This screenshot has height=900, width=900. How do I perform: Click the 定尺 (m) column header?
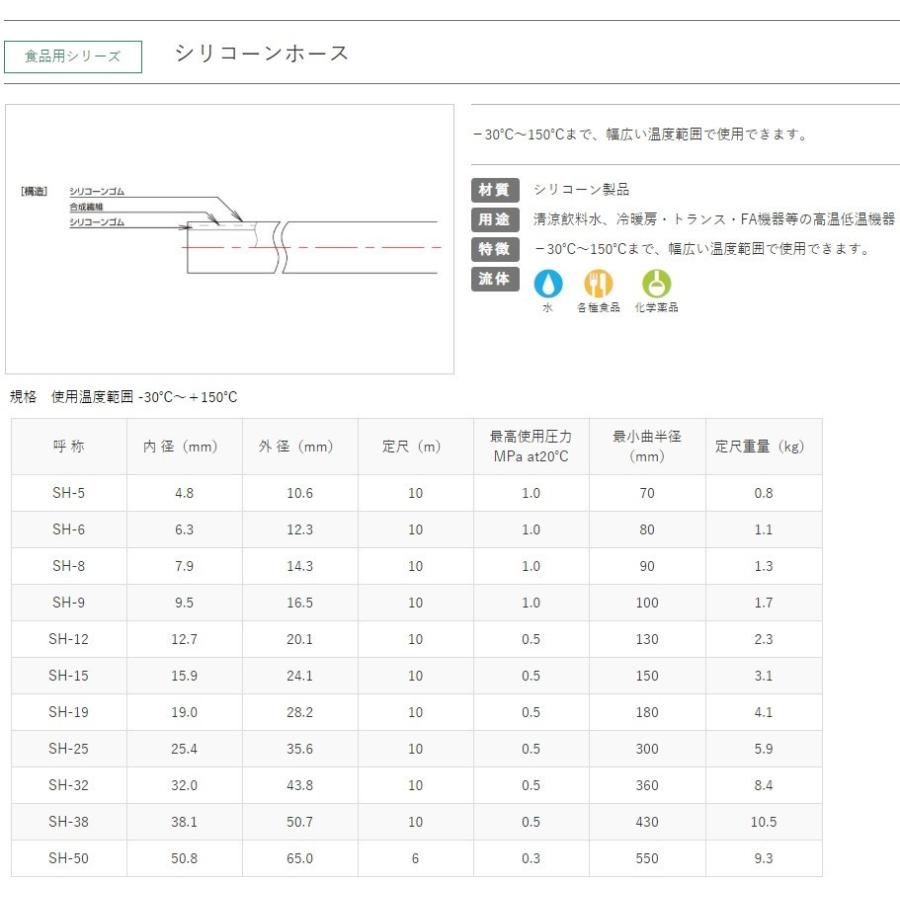click(416, 446)
